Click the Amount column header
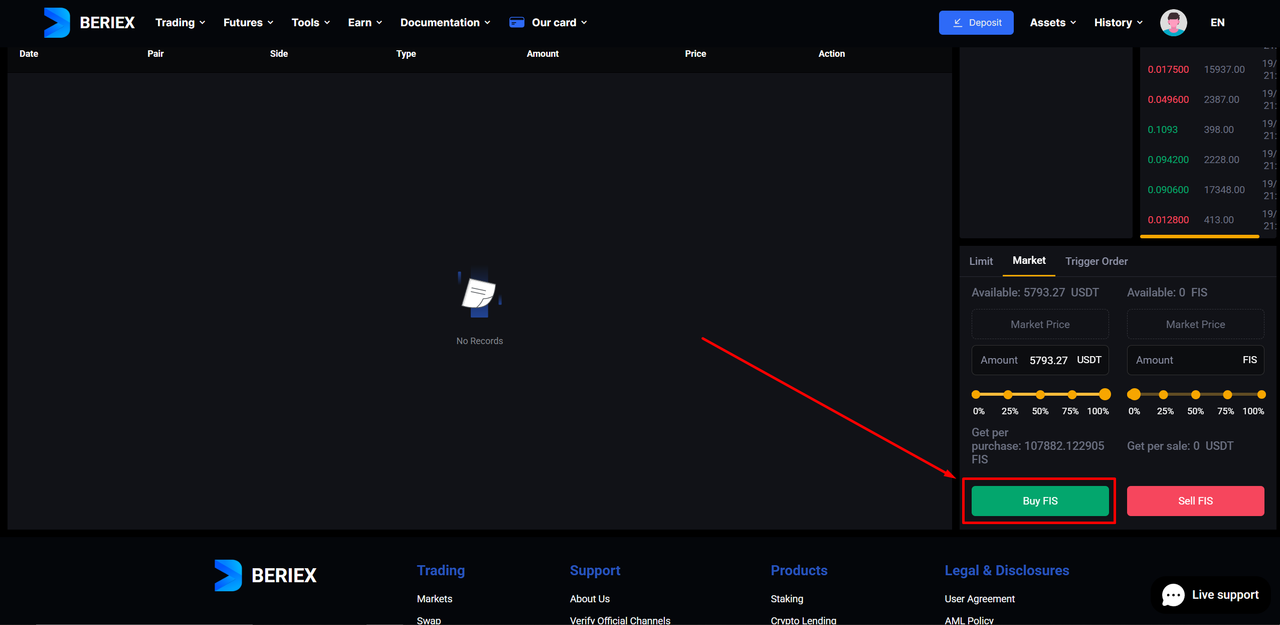The image size is (1280, 625). click(x=543, y=54)
